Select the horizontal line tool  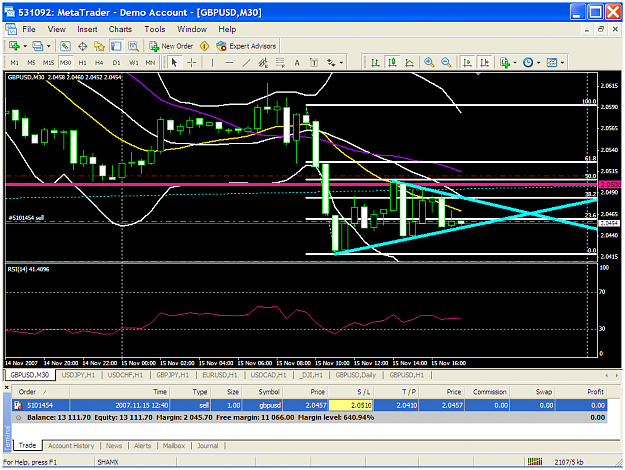229,63
